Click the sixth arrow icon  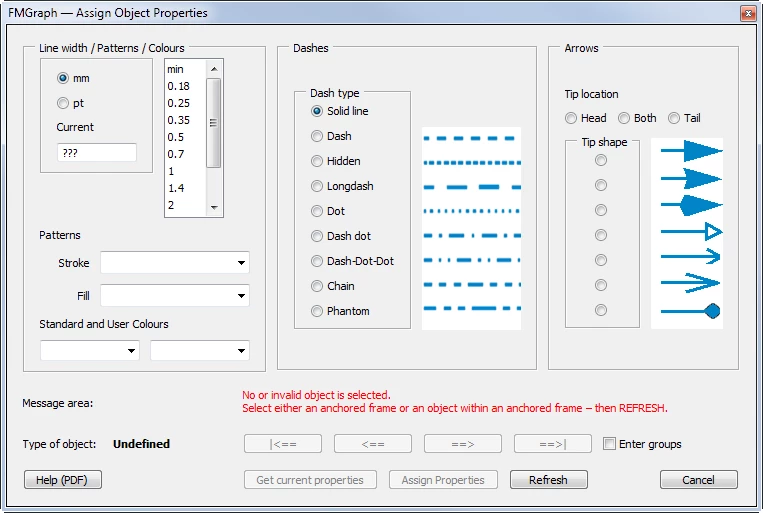[690, 283]
